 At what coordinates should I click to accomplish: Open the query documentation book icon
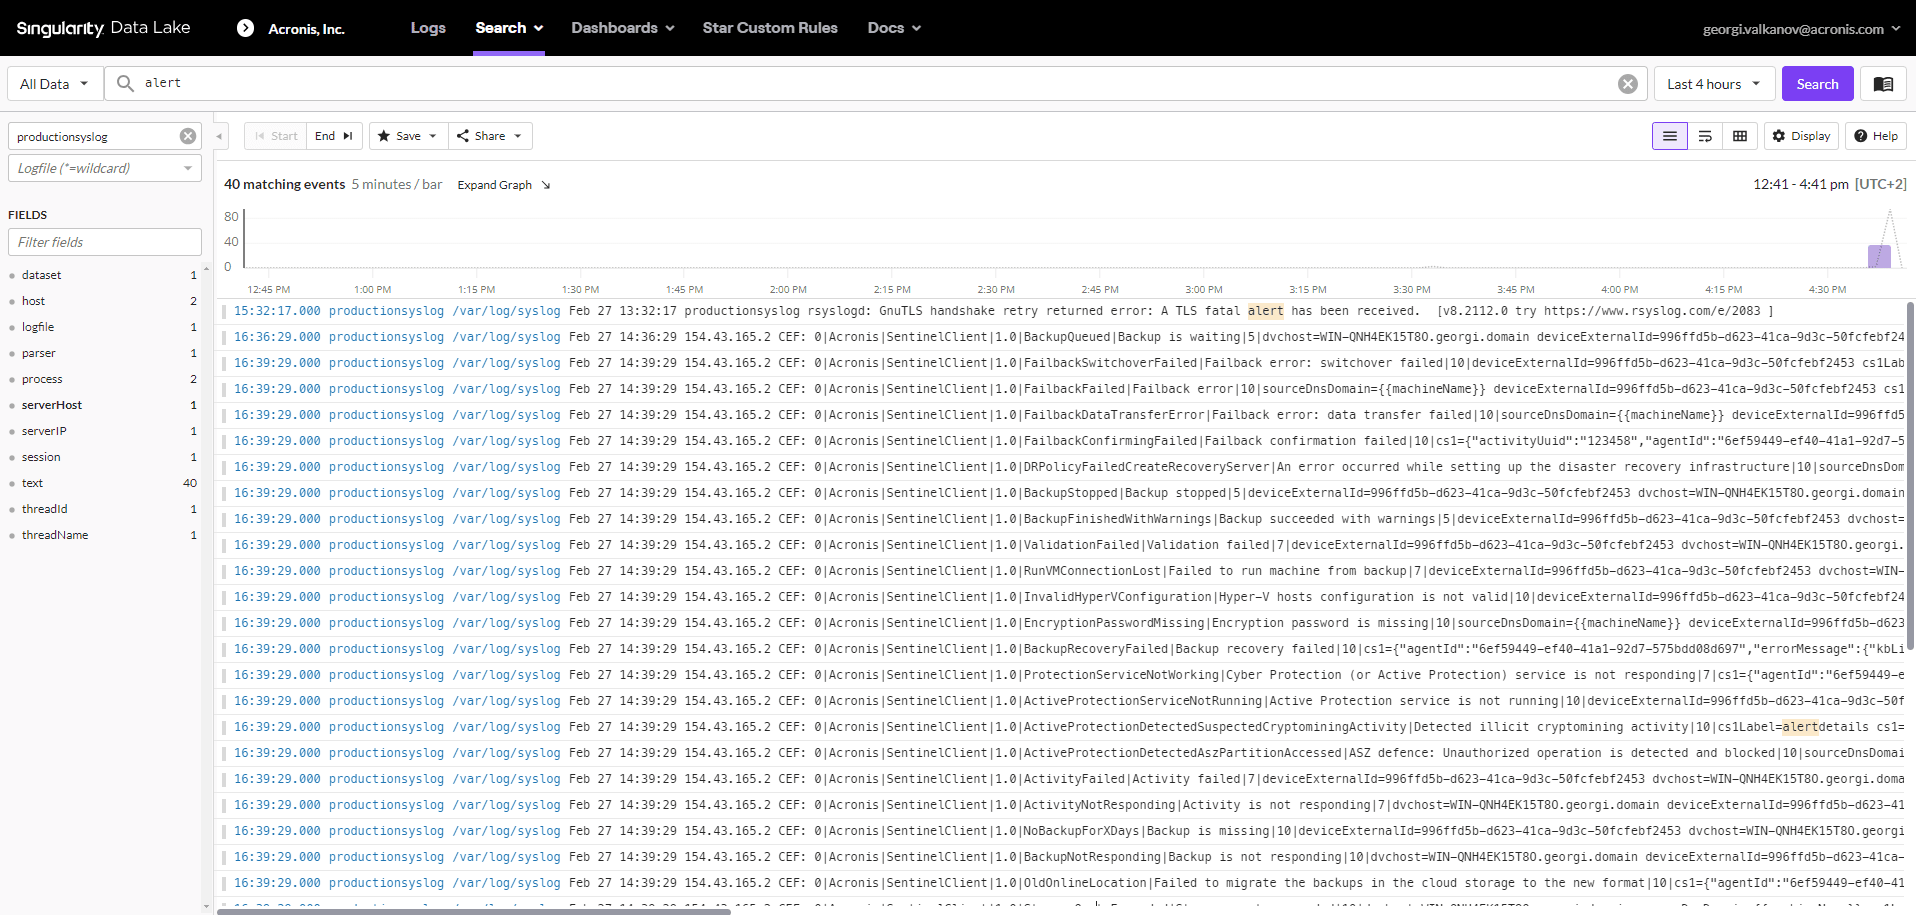(x=1883, y=84)
